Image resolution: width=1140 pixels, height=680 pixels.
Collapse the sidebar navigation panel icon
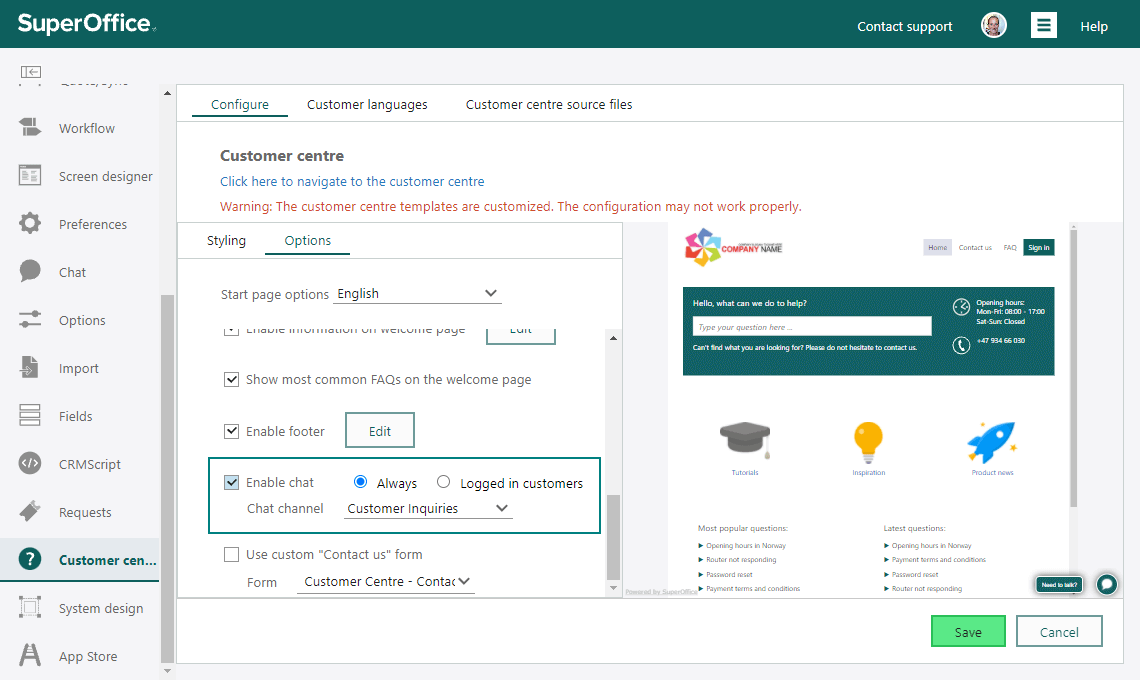31,71
